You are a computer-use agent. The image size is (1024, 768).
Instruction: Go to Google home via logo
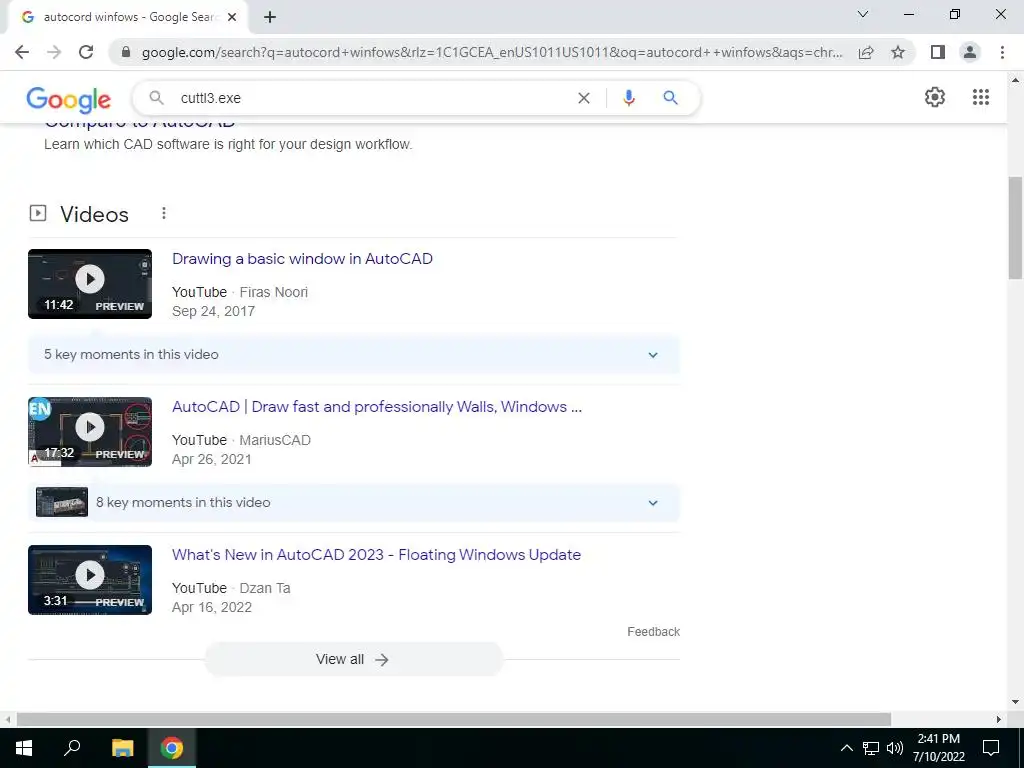[69, 99]
